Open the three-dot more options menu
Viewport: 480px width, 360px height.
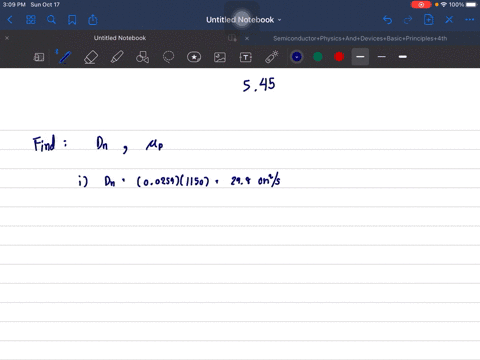(x=470, y=20)
